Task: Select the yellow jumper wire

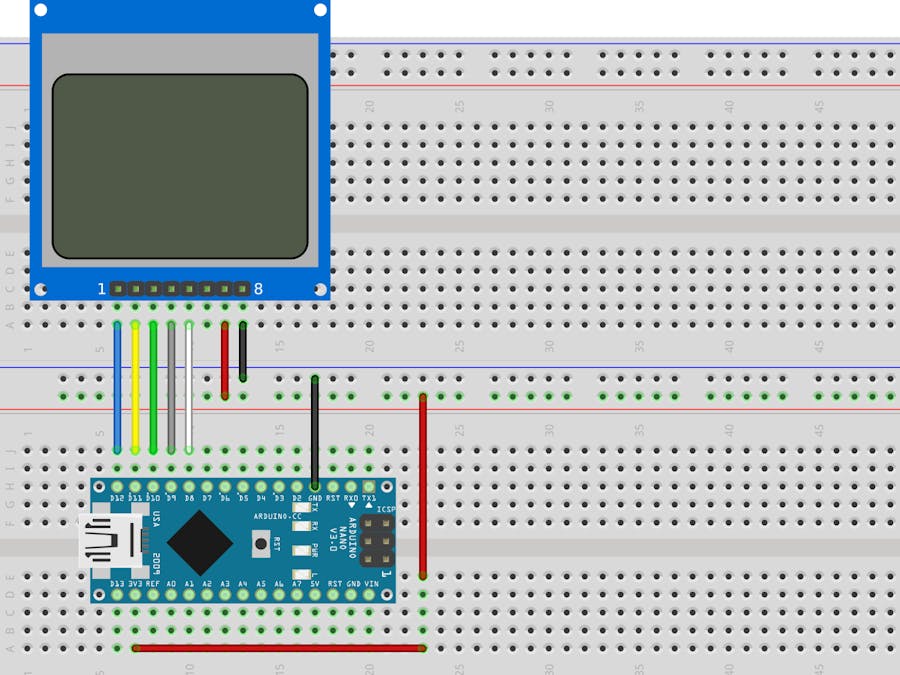Action: point(135,388)
